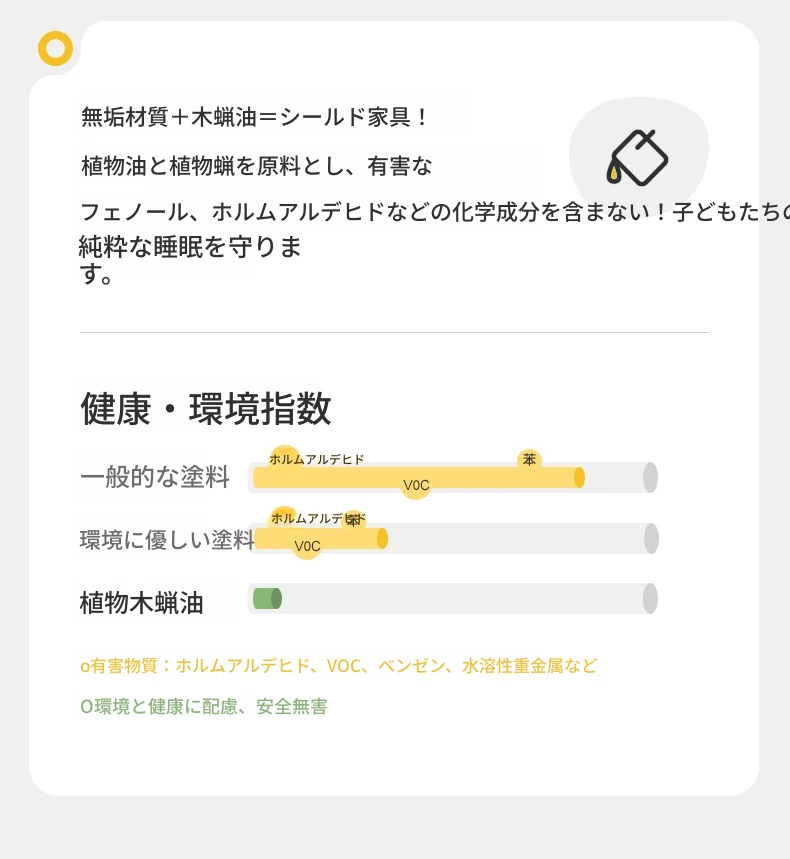
Task: Click gray end cap of 植物木蝋油 bar
Action: (650, 598)
